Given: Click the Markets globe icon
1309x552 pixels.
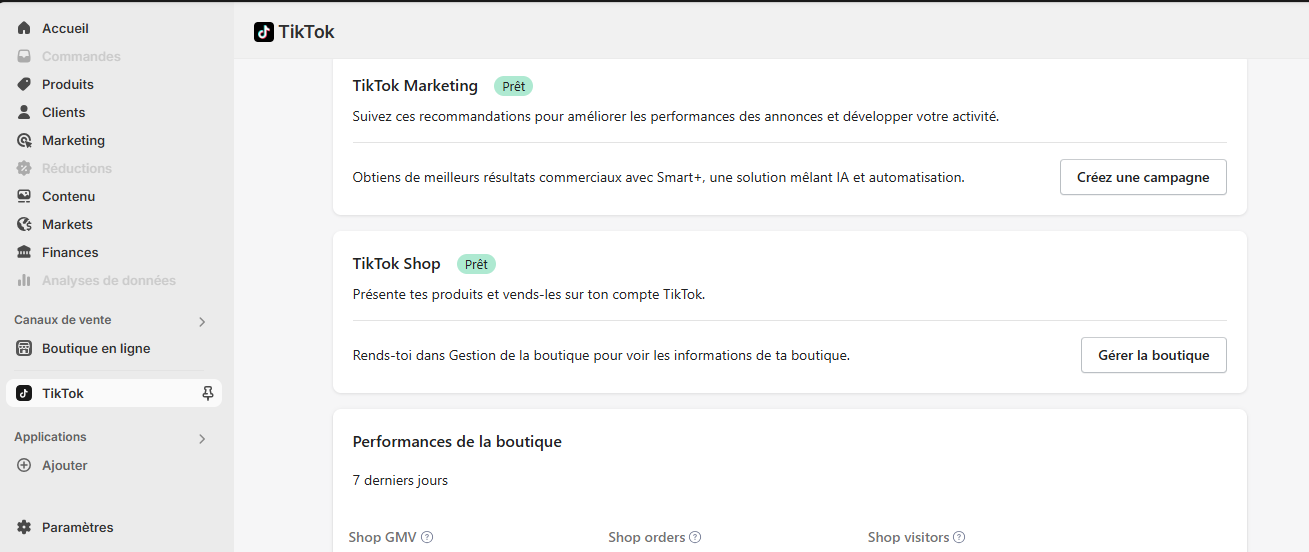Looking at the screenshot, I should 24,225.
